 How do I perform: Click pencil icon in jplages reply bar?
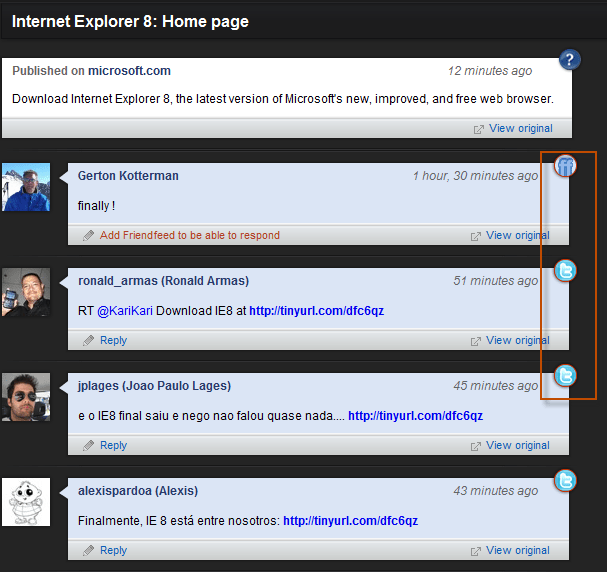point(88,445)
